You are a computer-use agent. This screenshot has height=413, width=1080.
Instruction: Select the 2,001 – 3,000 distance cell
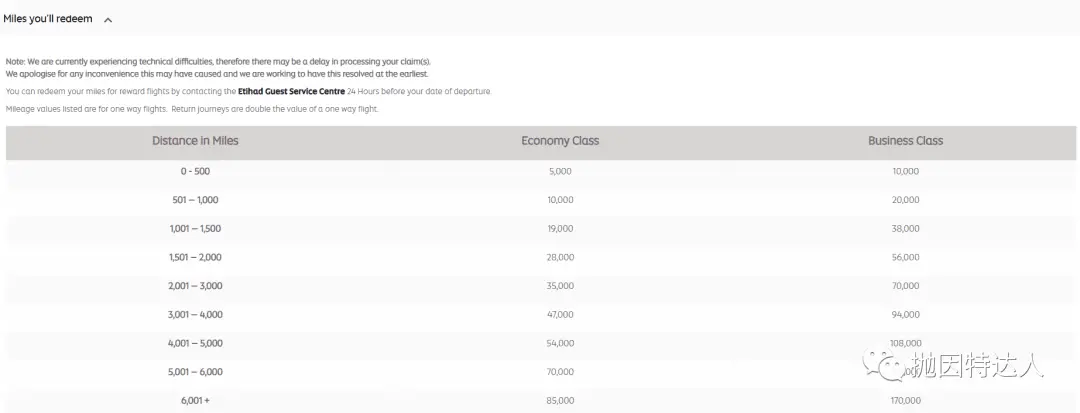[x=195, y=286]
